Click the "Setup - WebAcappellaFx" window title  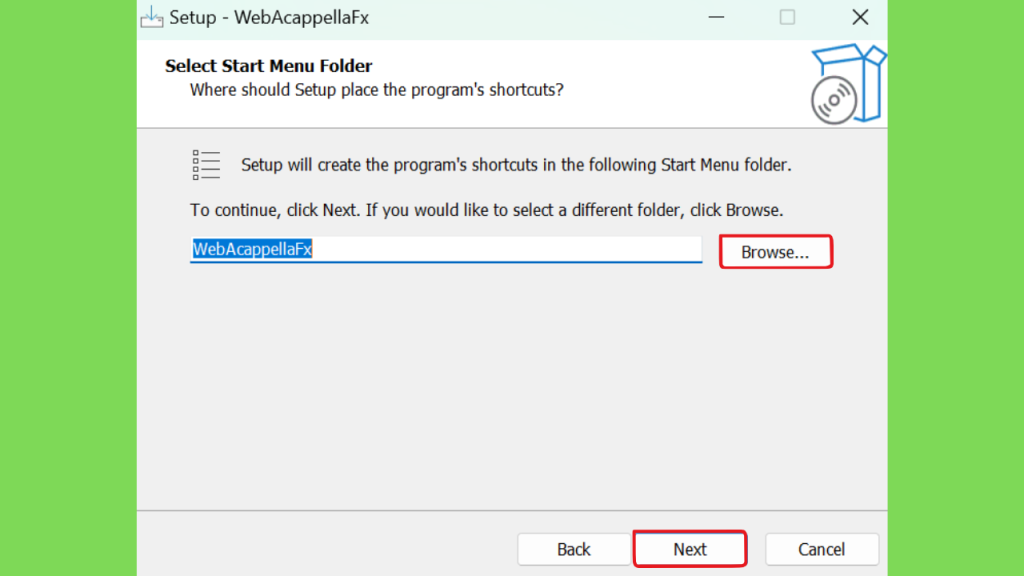pyautogui.click(x=269, y=18)
